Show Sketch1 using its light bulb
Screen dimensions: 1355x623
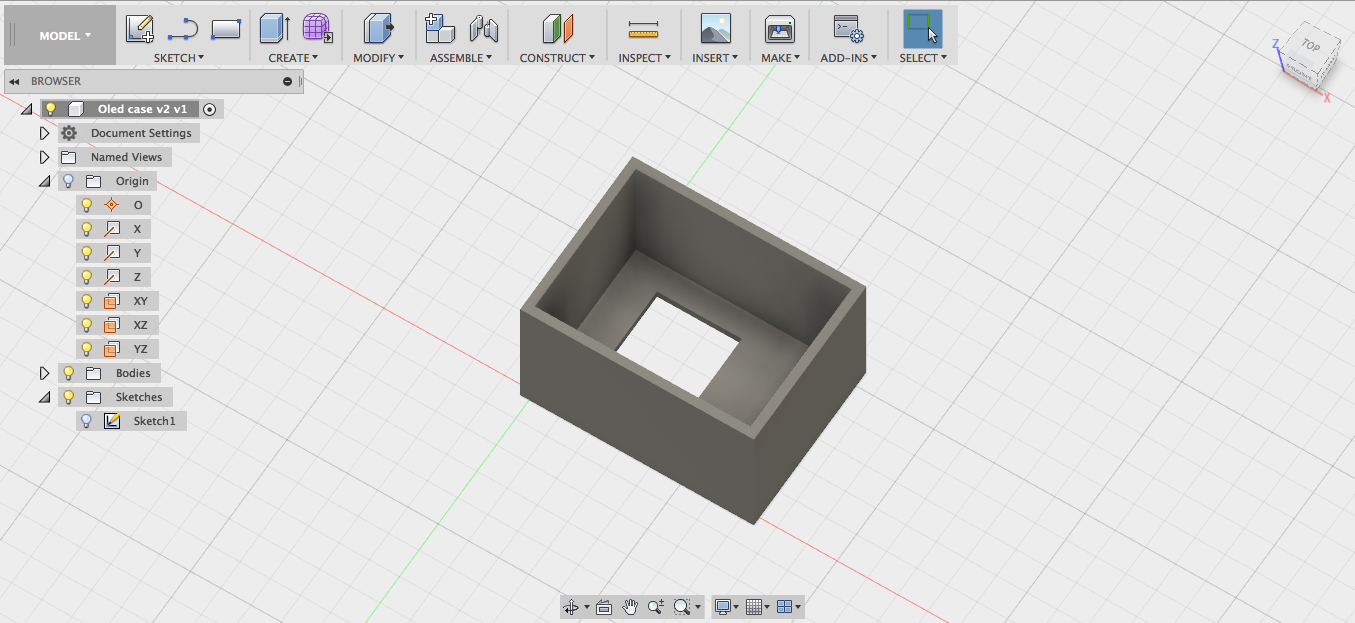(x=87, y=421)
